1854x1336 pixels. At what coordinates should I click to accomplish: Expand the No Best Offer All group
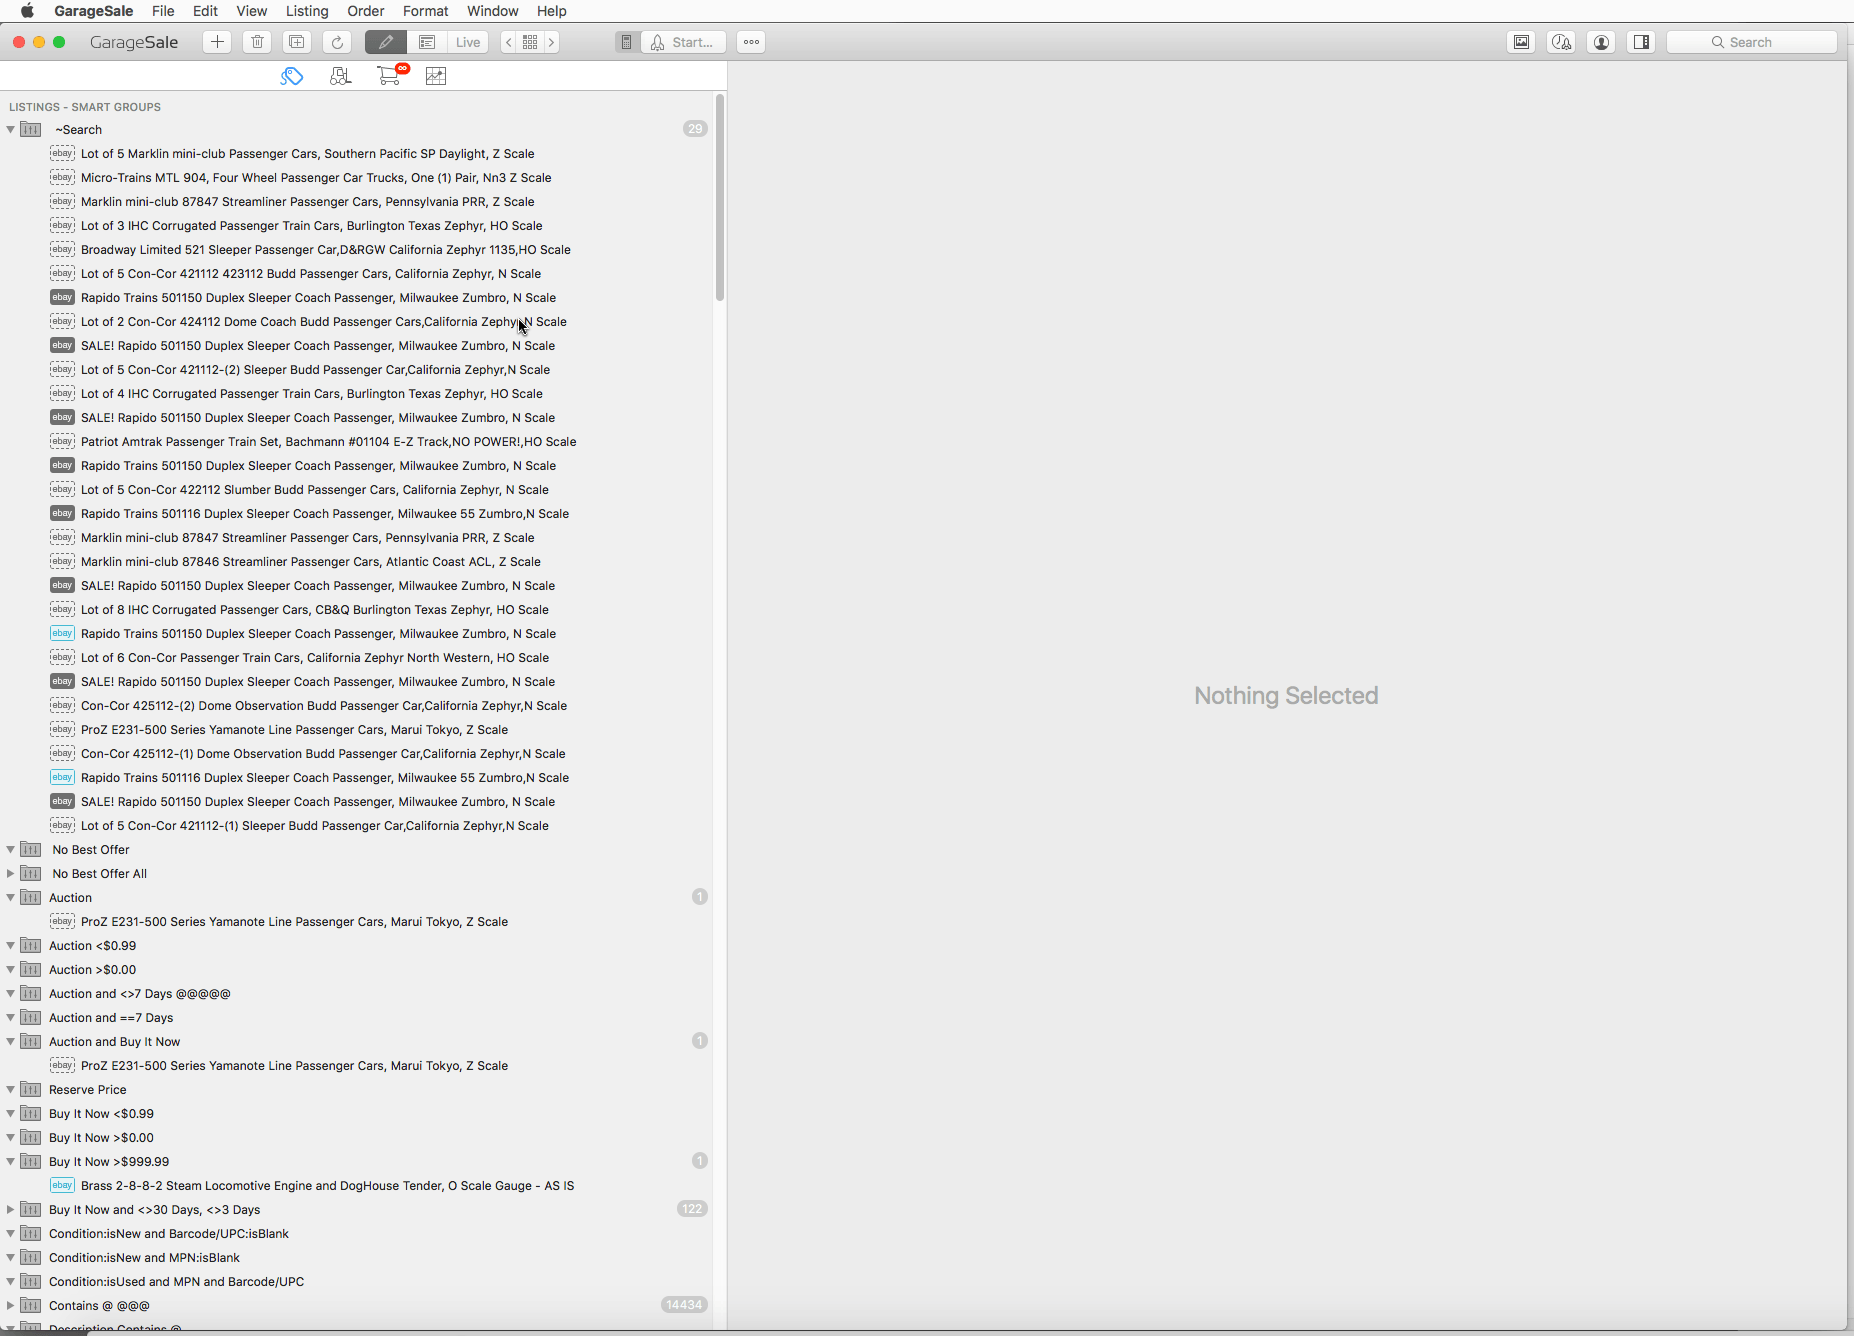[11, 873]
